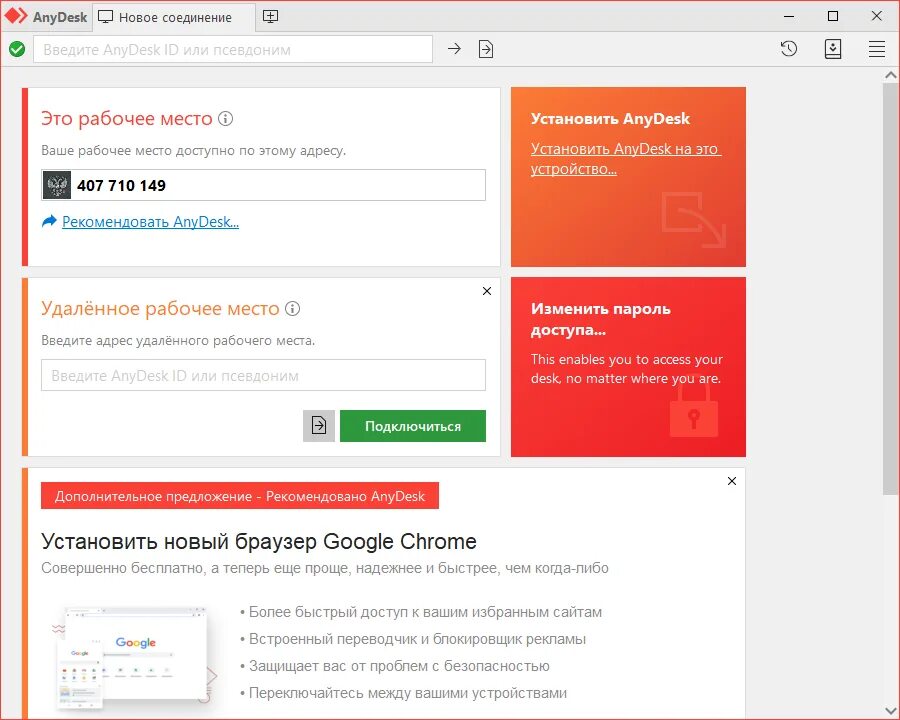Click the Изменить пароль доступа tile

click(629, 367)
